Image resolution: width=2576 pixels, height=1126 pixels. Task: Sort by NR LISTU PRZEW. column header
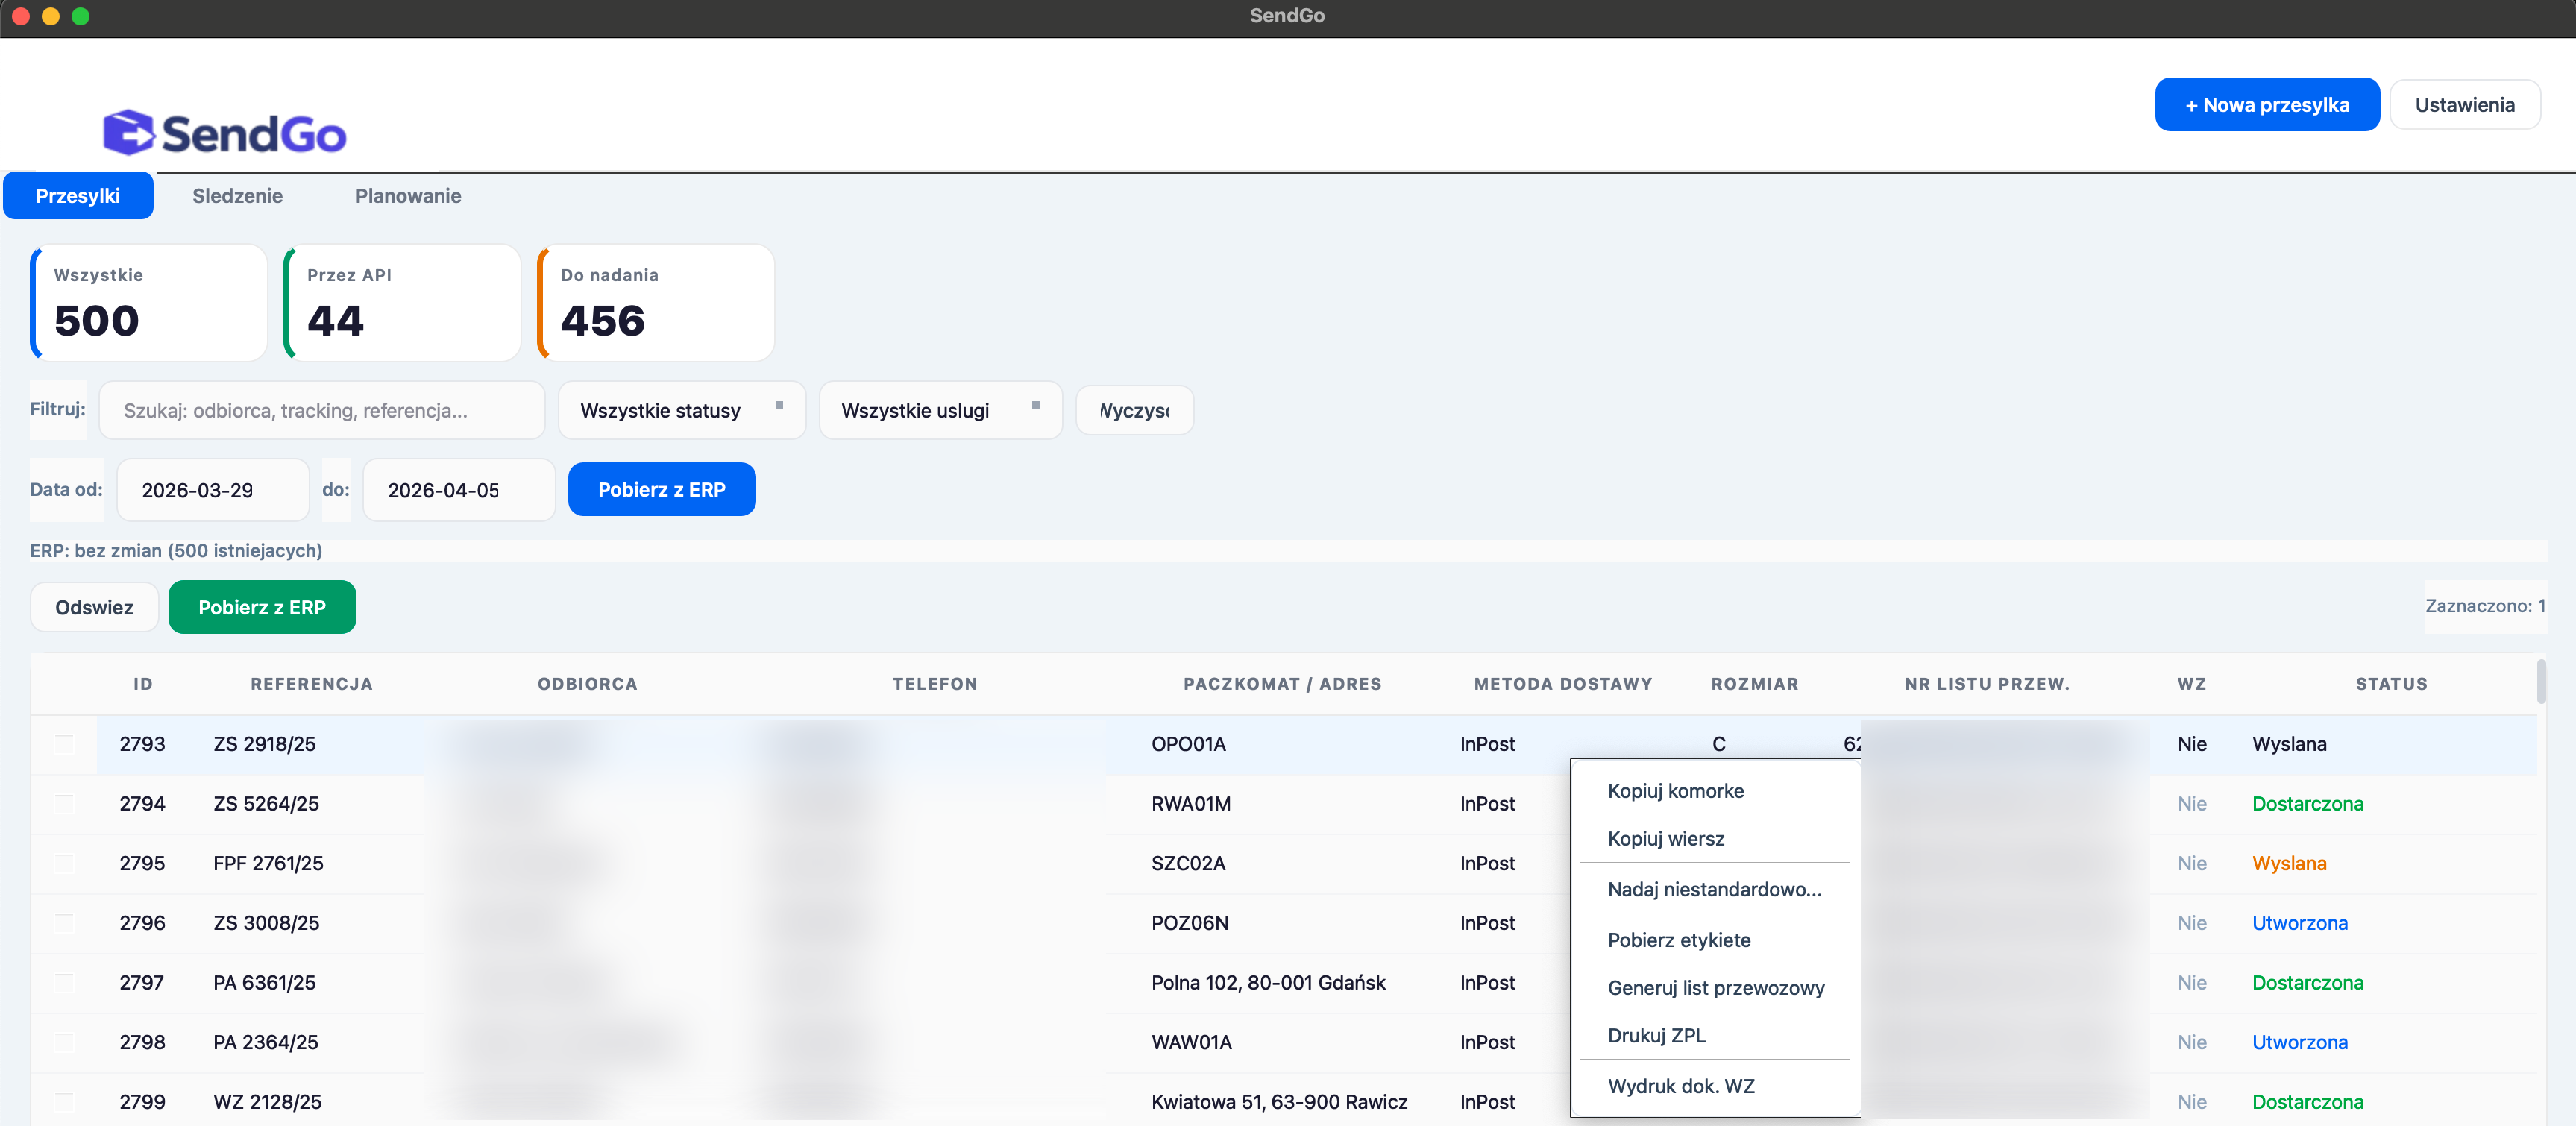coord(1987,684)
